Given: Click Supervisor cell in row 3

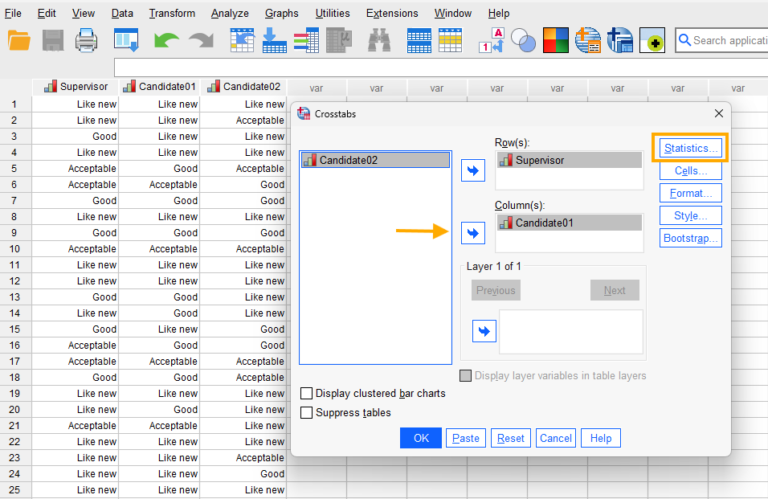Looking at the screenshot, I should [75, 136].
